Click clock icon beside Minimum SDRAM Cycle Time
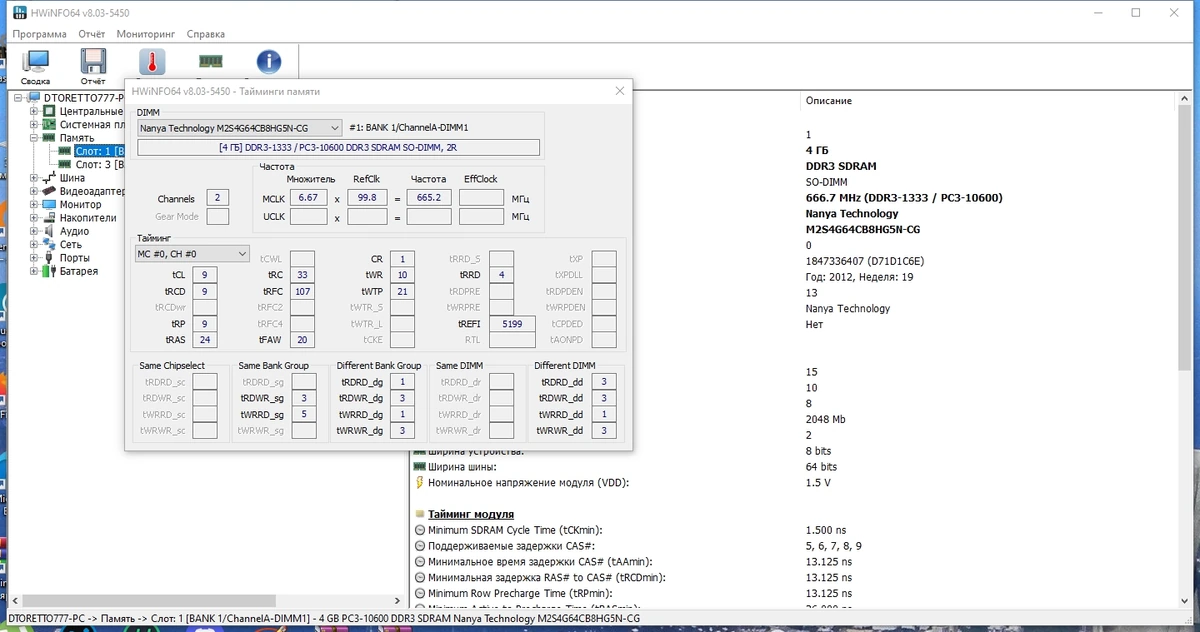This screenshot has height=632, width=1200. pyautogui.click(x=419, y=530)
